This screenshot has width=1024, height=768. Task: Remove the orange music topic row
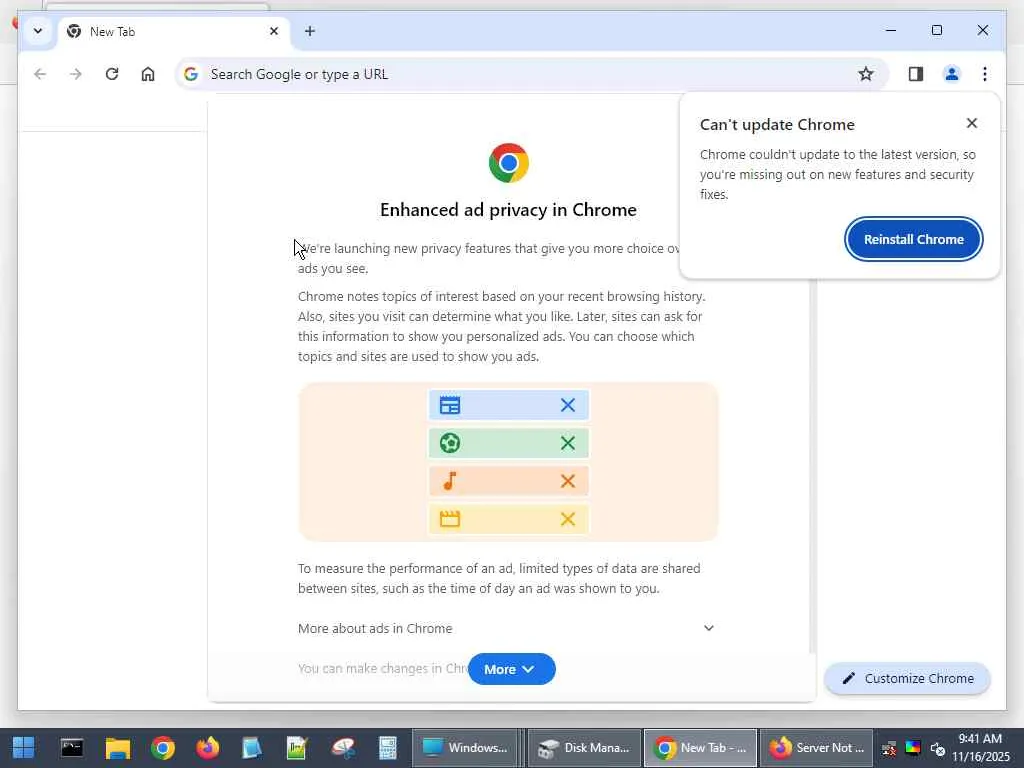point(568,481)
